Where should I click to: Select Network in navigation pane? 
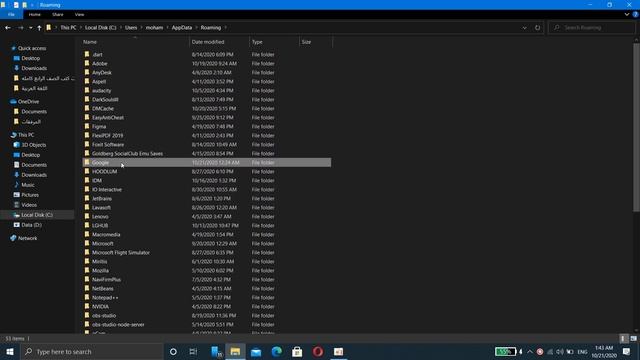[27, 238]
